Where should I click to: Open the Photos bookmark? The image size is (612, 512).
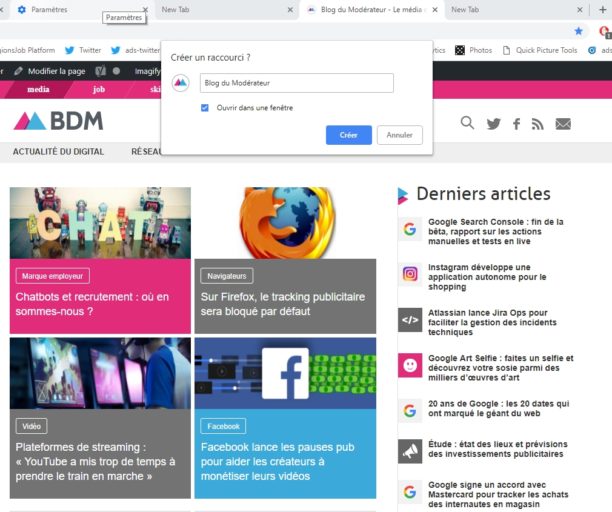pos(473,50)
